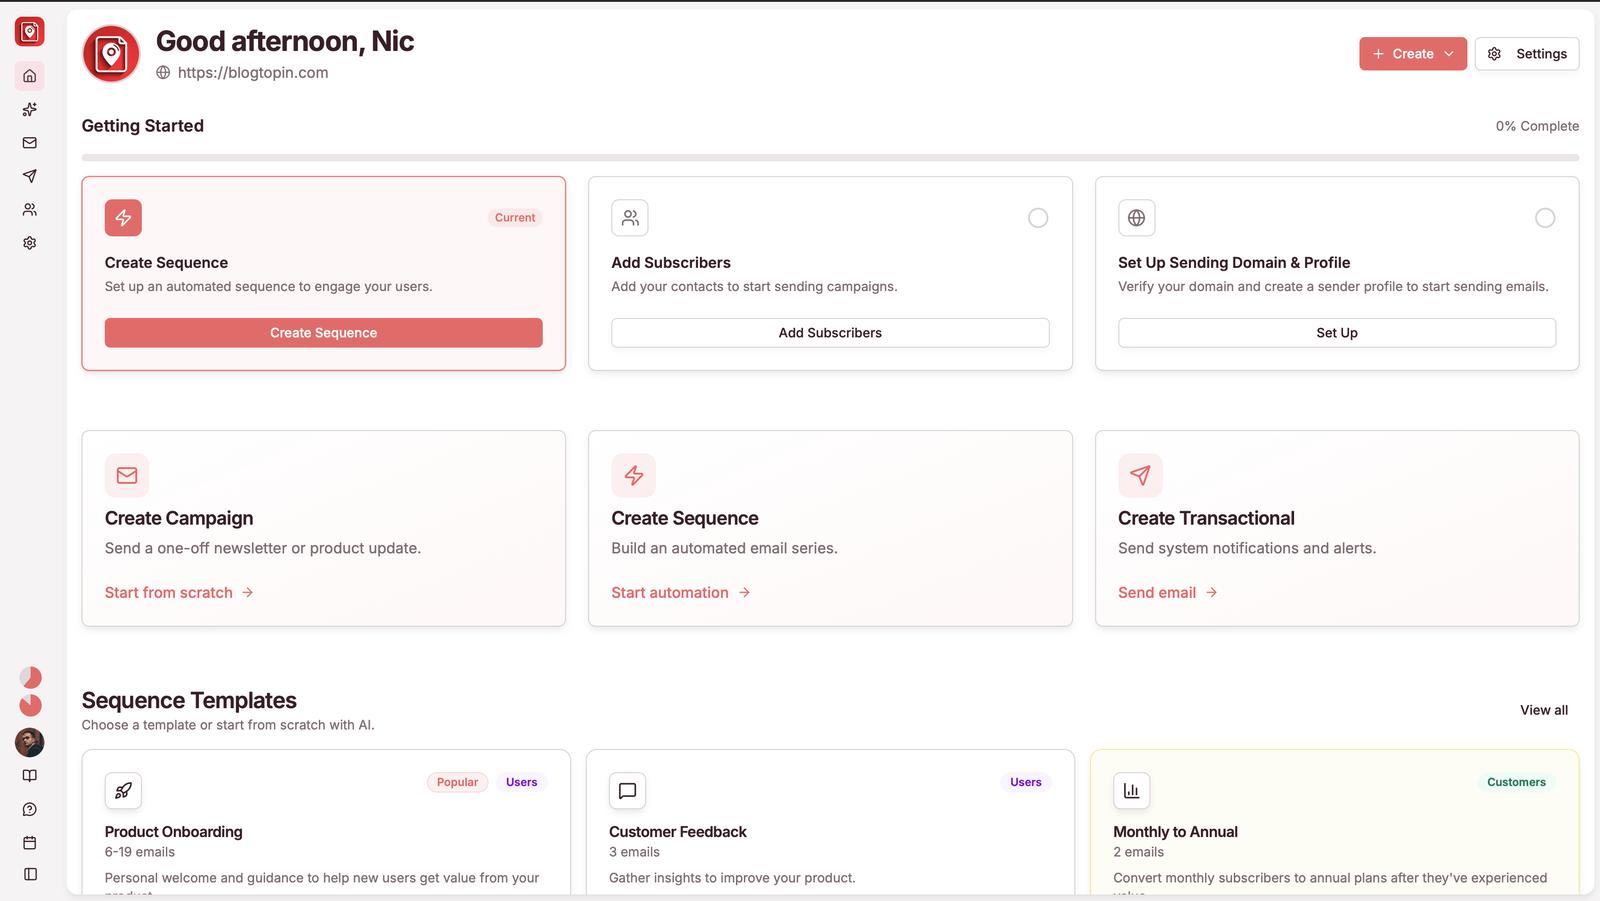
Task: Click the Create Sequence red button
Action: click(323, 333)
